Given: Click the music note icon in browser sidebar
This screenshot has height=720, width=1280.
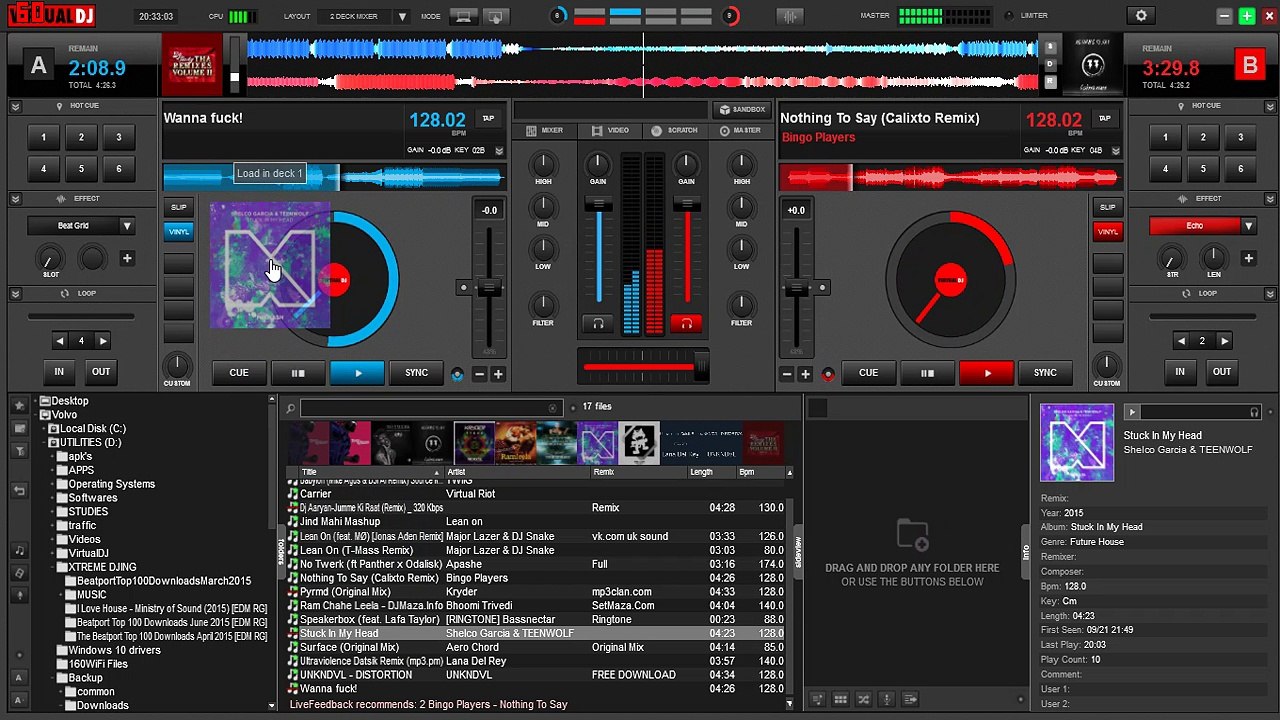Looking at the screenshot, I should click(x=19, y=551).
